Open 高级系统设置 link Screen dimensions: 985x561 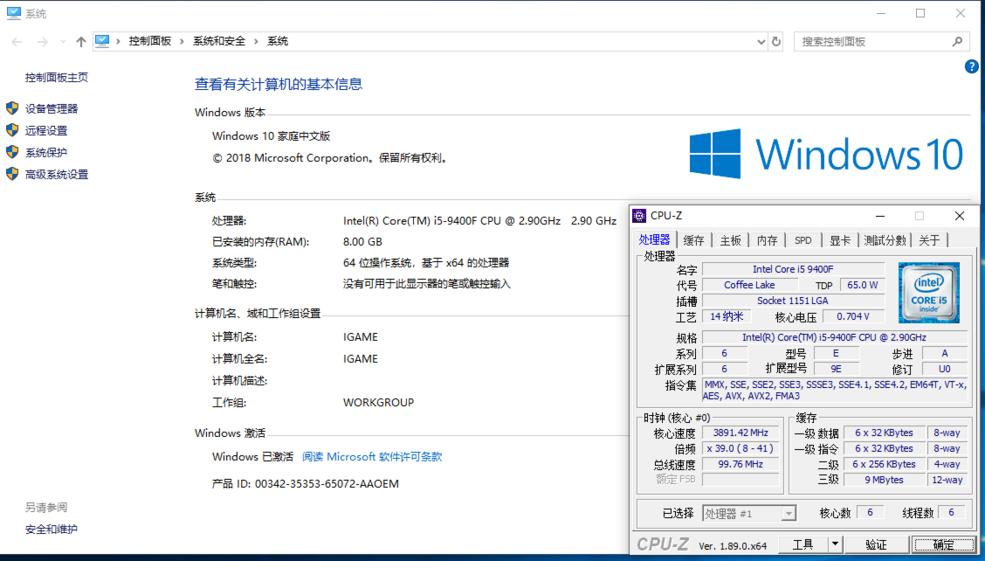pos(57,175)
